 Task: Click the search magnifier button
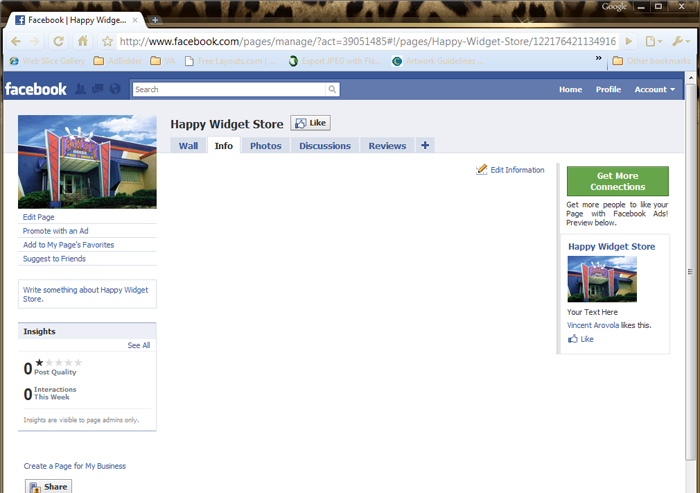332,89
